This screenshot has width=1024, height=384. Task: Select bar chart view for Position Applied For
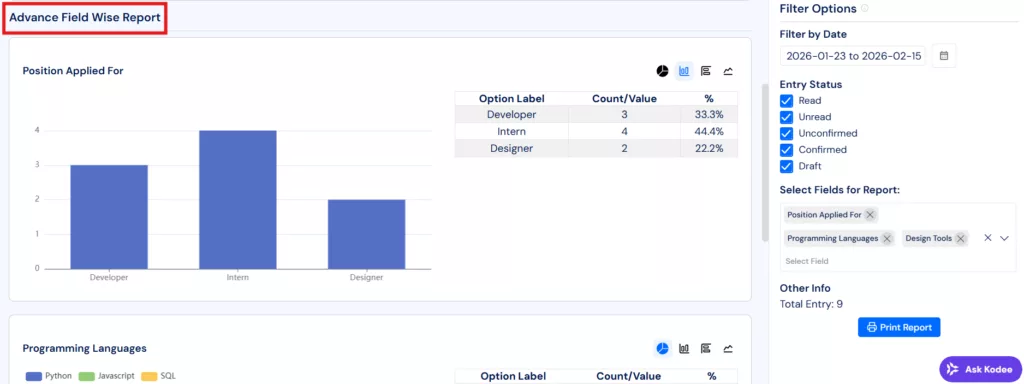[684, 71]
